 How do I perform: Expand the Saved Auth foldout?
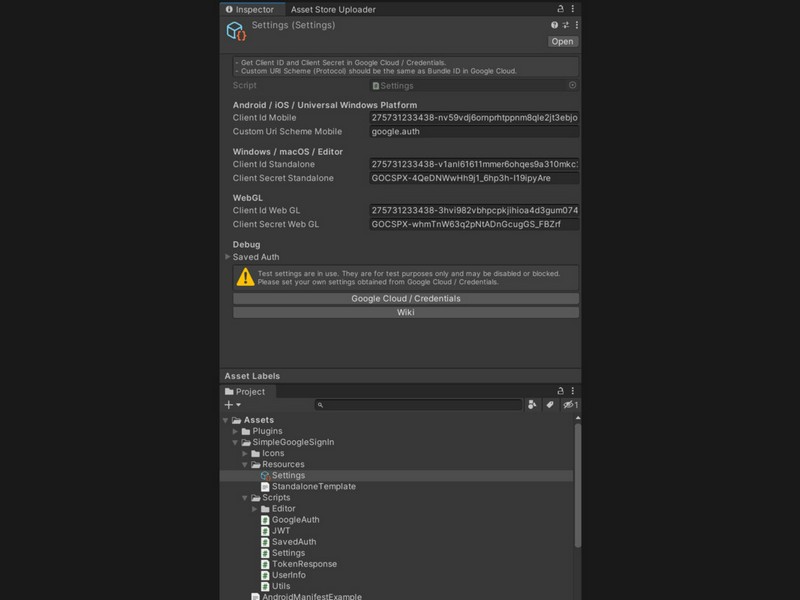coord(228,257)
